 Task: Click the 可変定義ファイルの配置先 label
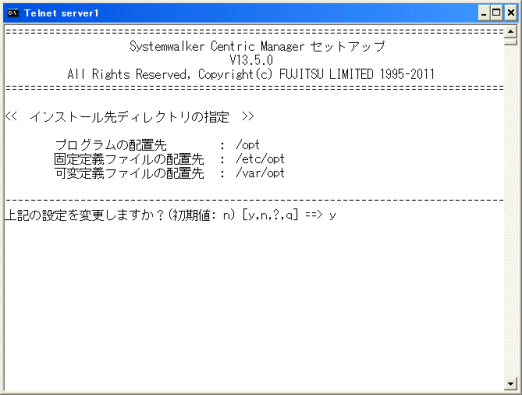click(x=129, y=173)
